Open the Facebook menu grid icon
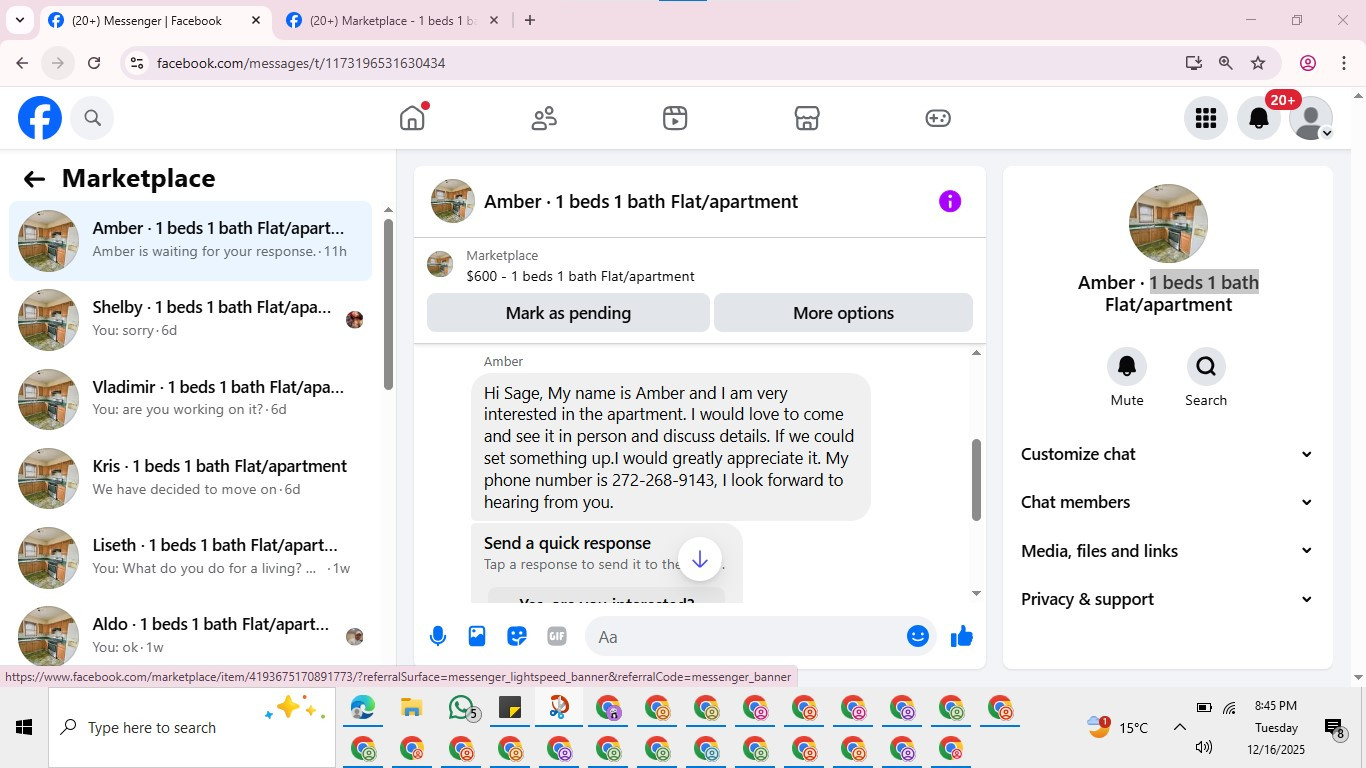 click(1206, 119)
